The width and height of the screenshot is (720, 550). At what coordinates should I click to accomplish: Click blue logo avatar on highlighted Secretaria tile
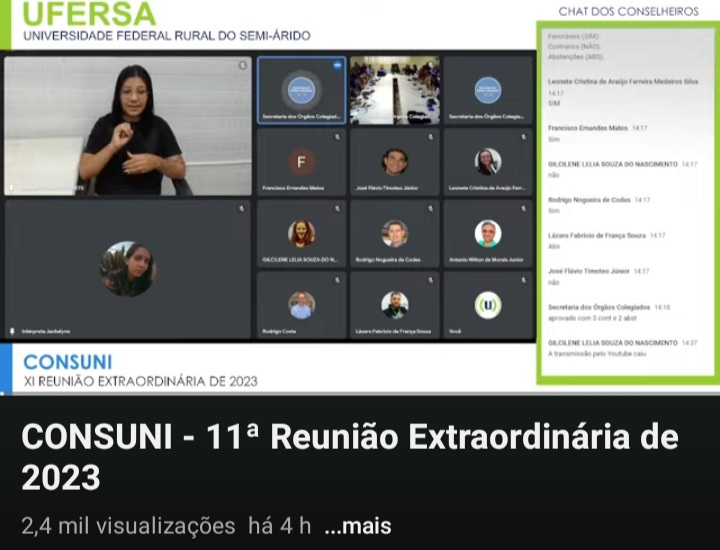301,90
